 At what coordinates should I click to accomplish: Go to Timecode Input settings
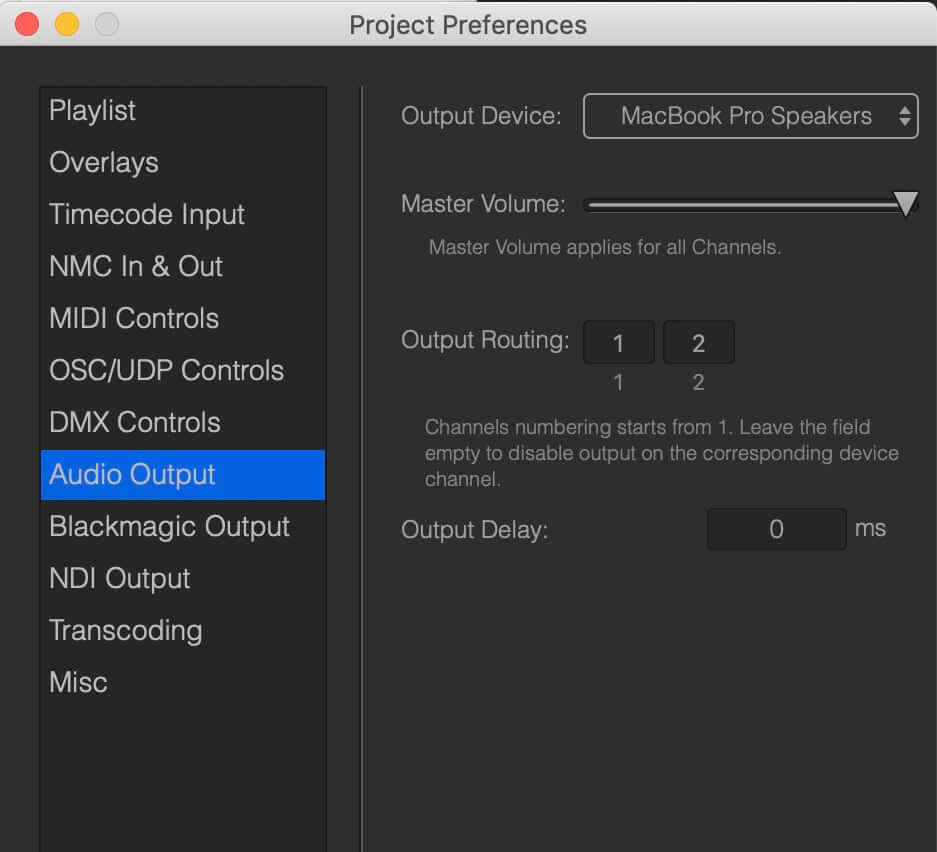(183, 214)
